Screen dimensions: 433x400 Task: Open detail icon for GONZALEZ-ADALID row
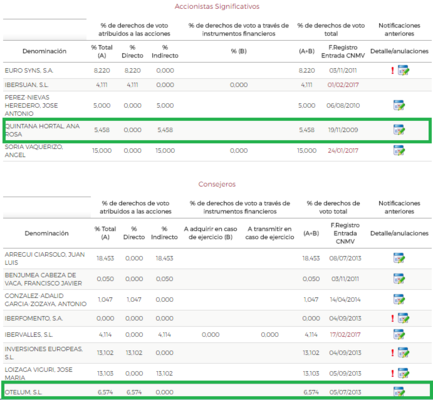click(x=399, y=299)
